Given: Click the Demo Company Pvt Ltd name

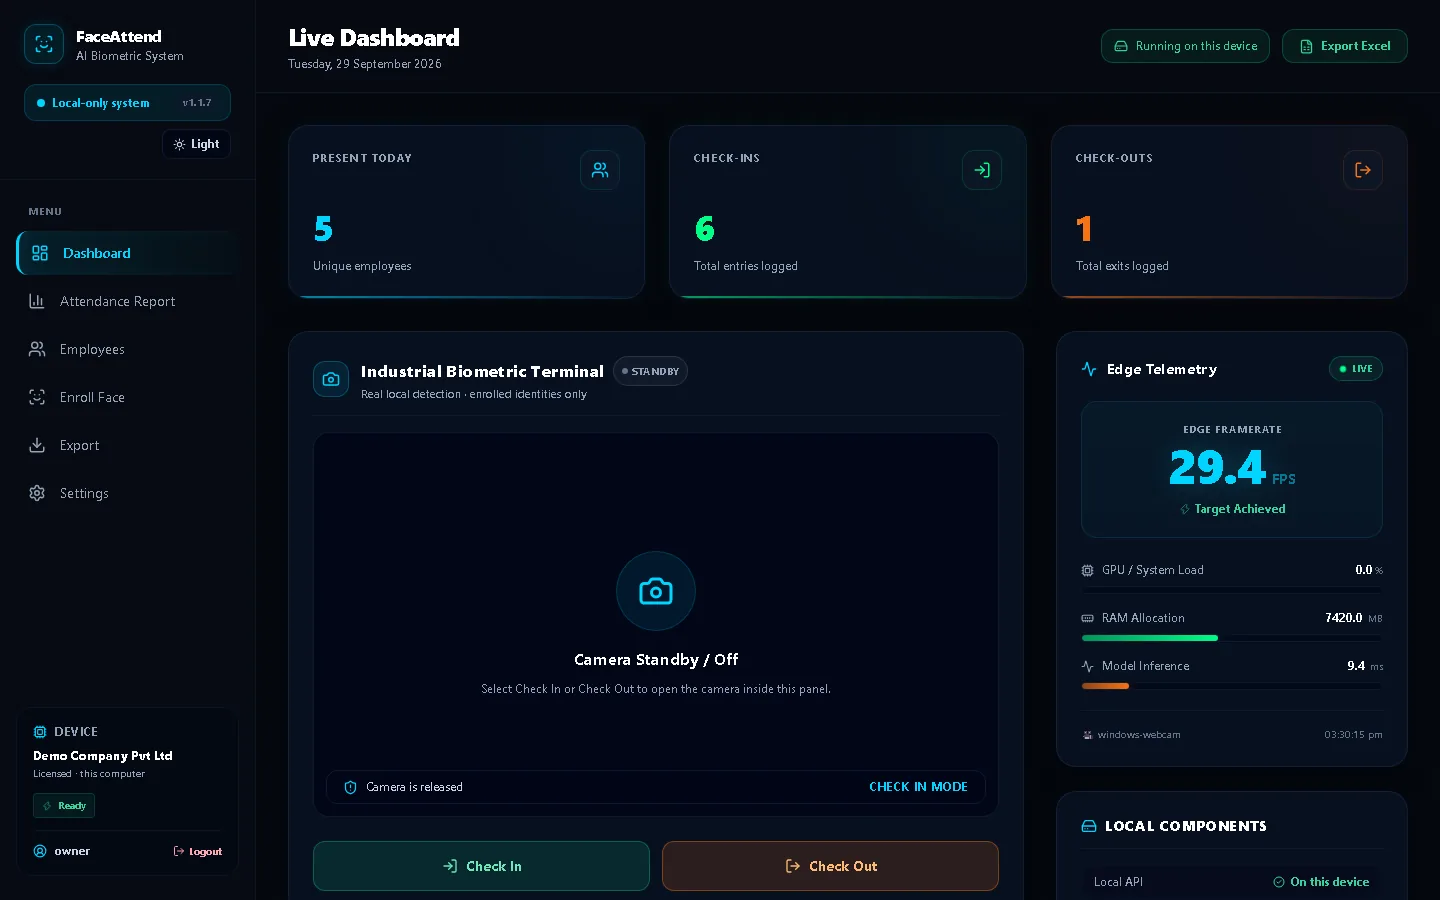Looking at the screenshot, I should click(103, 756).
